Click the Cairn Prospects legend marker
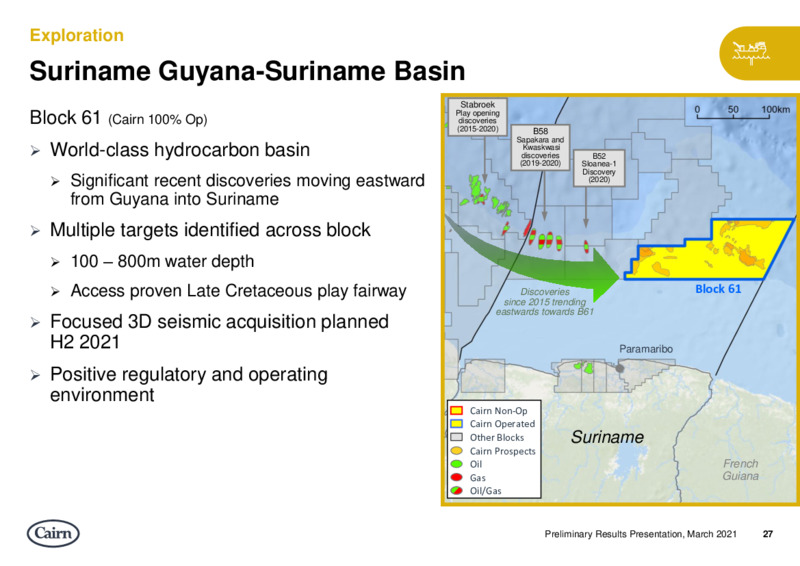The image size is (800, 566). pos(457,451)
